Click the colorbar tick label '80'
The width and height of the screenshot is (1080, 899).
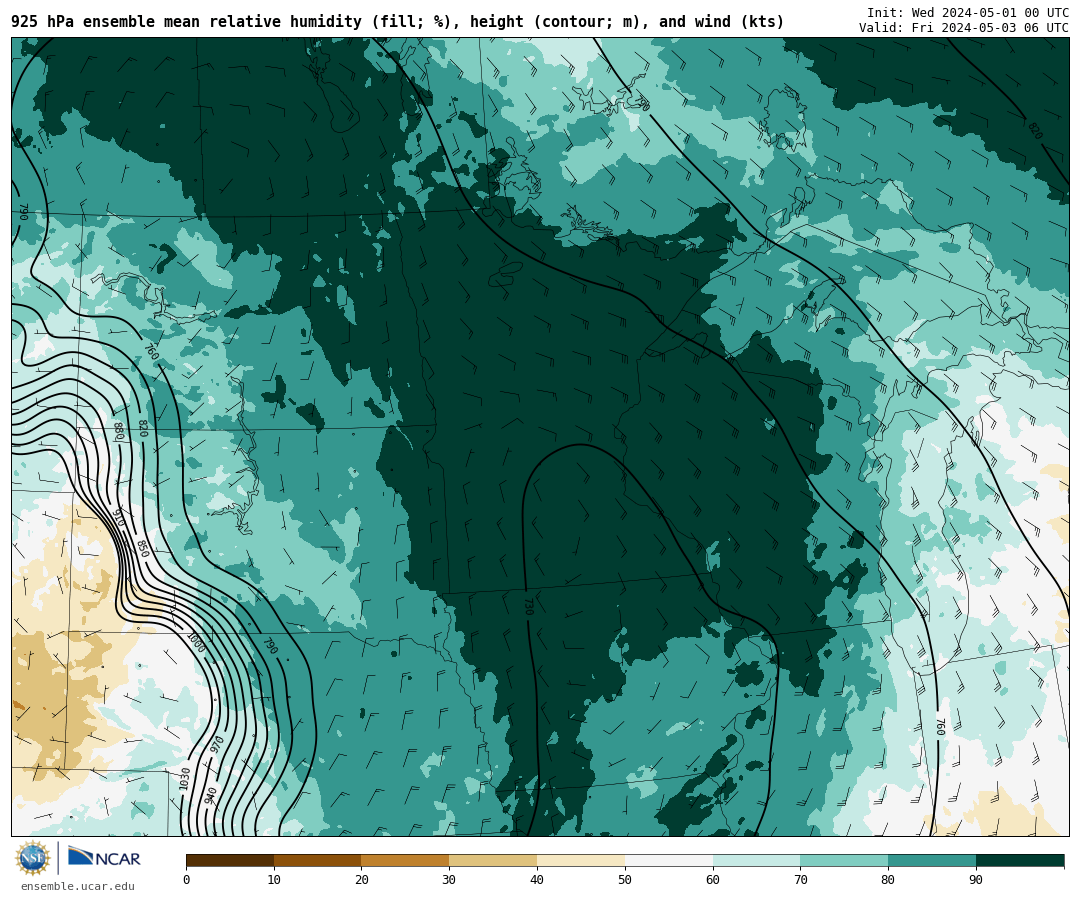889,880
